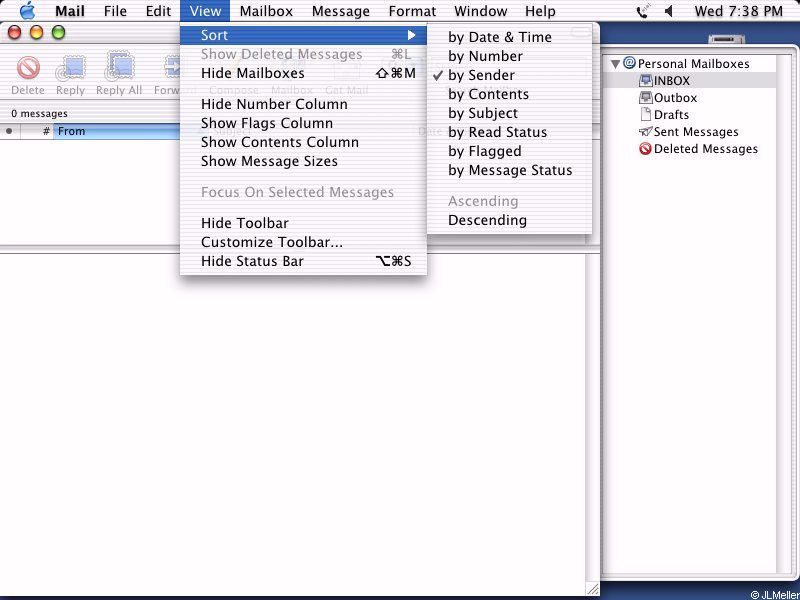This screenshot has width=800, height=600.
Task: Sort messages by Number
Action: 509,56
